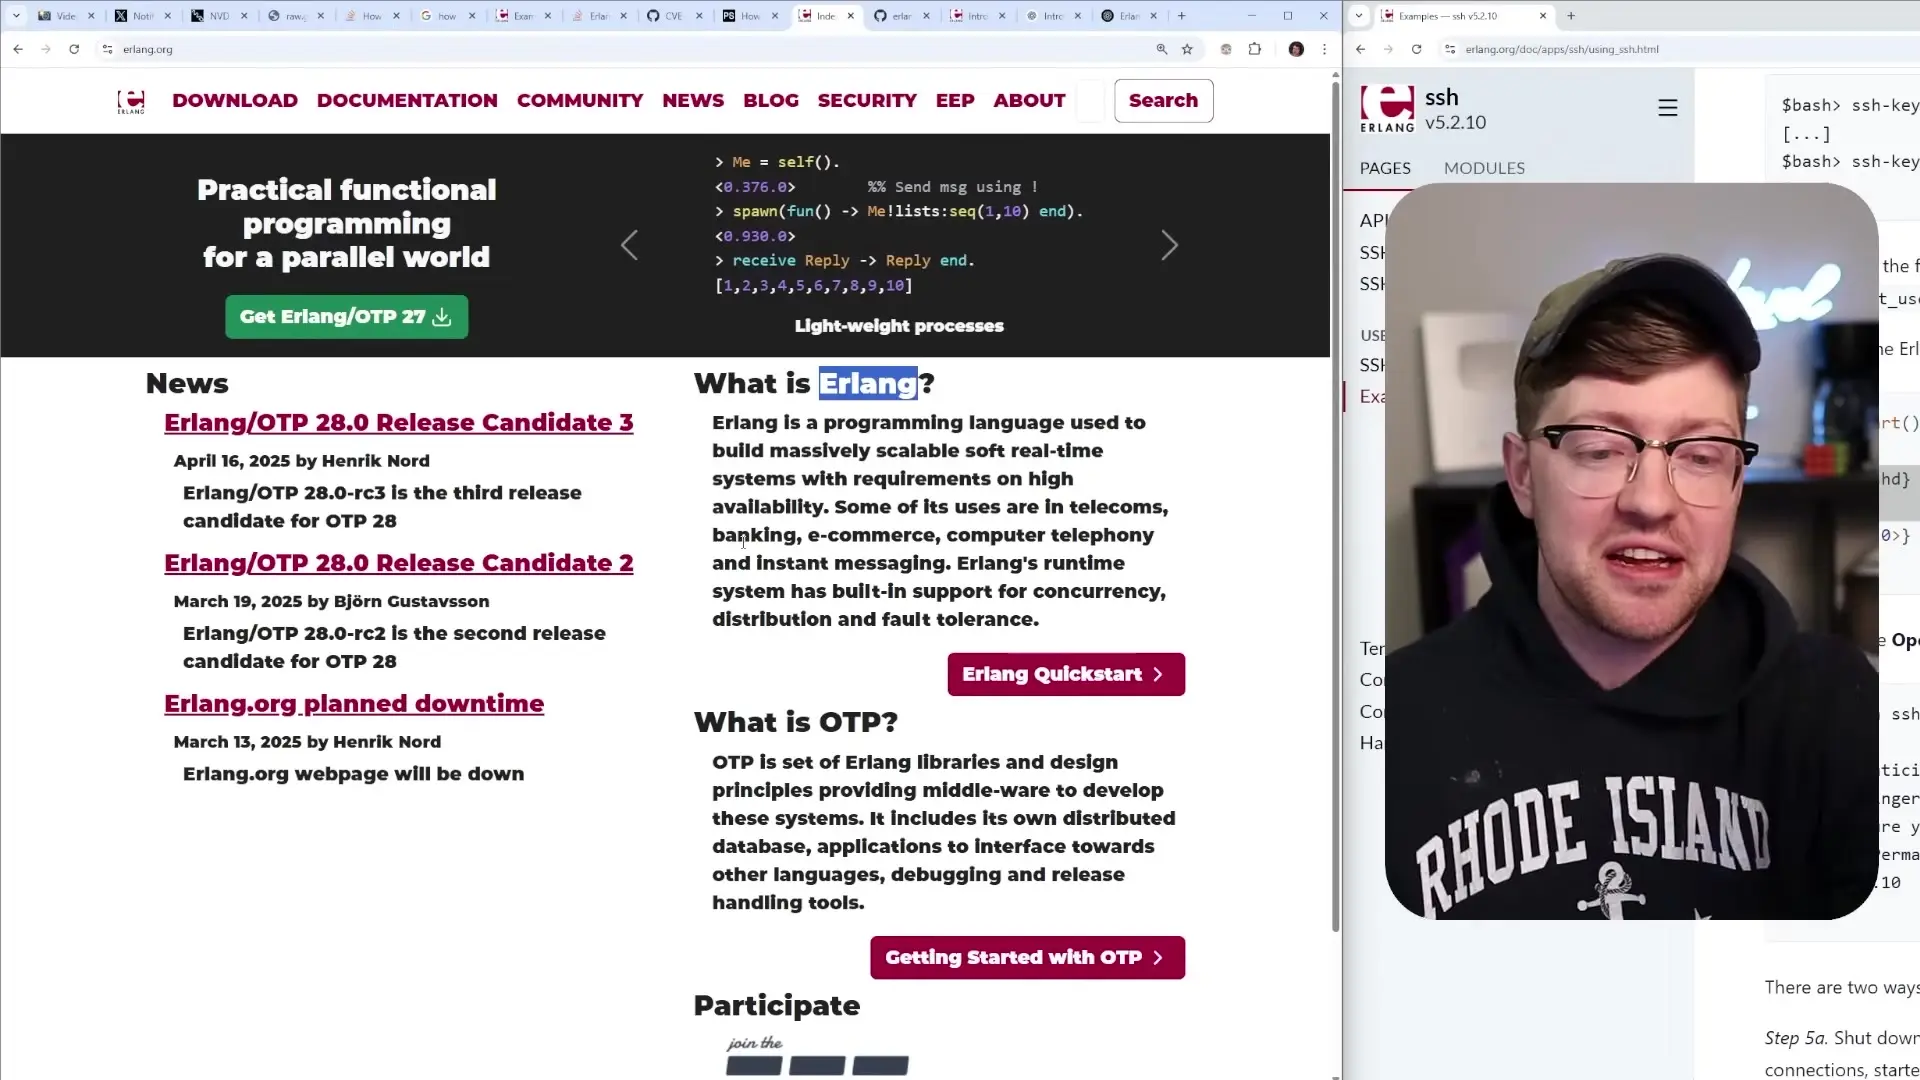This screenshot has height=1080, width=1920.
Task: Click the 'Light-weight processes' caption
Action: pos(899,326)
